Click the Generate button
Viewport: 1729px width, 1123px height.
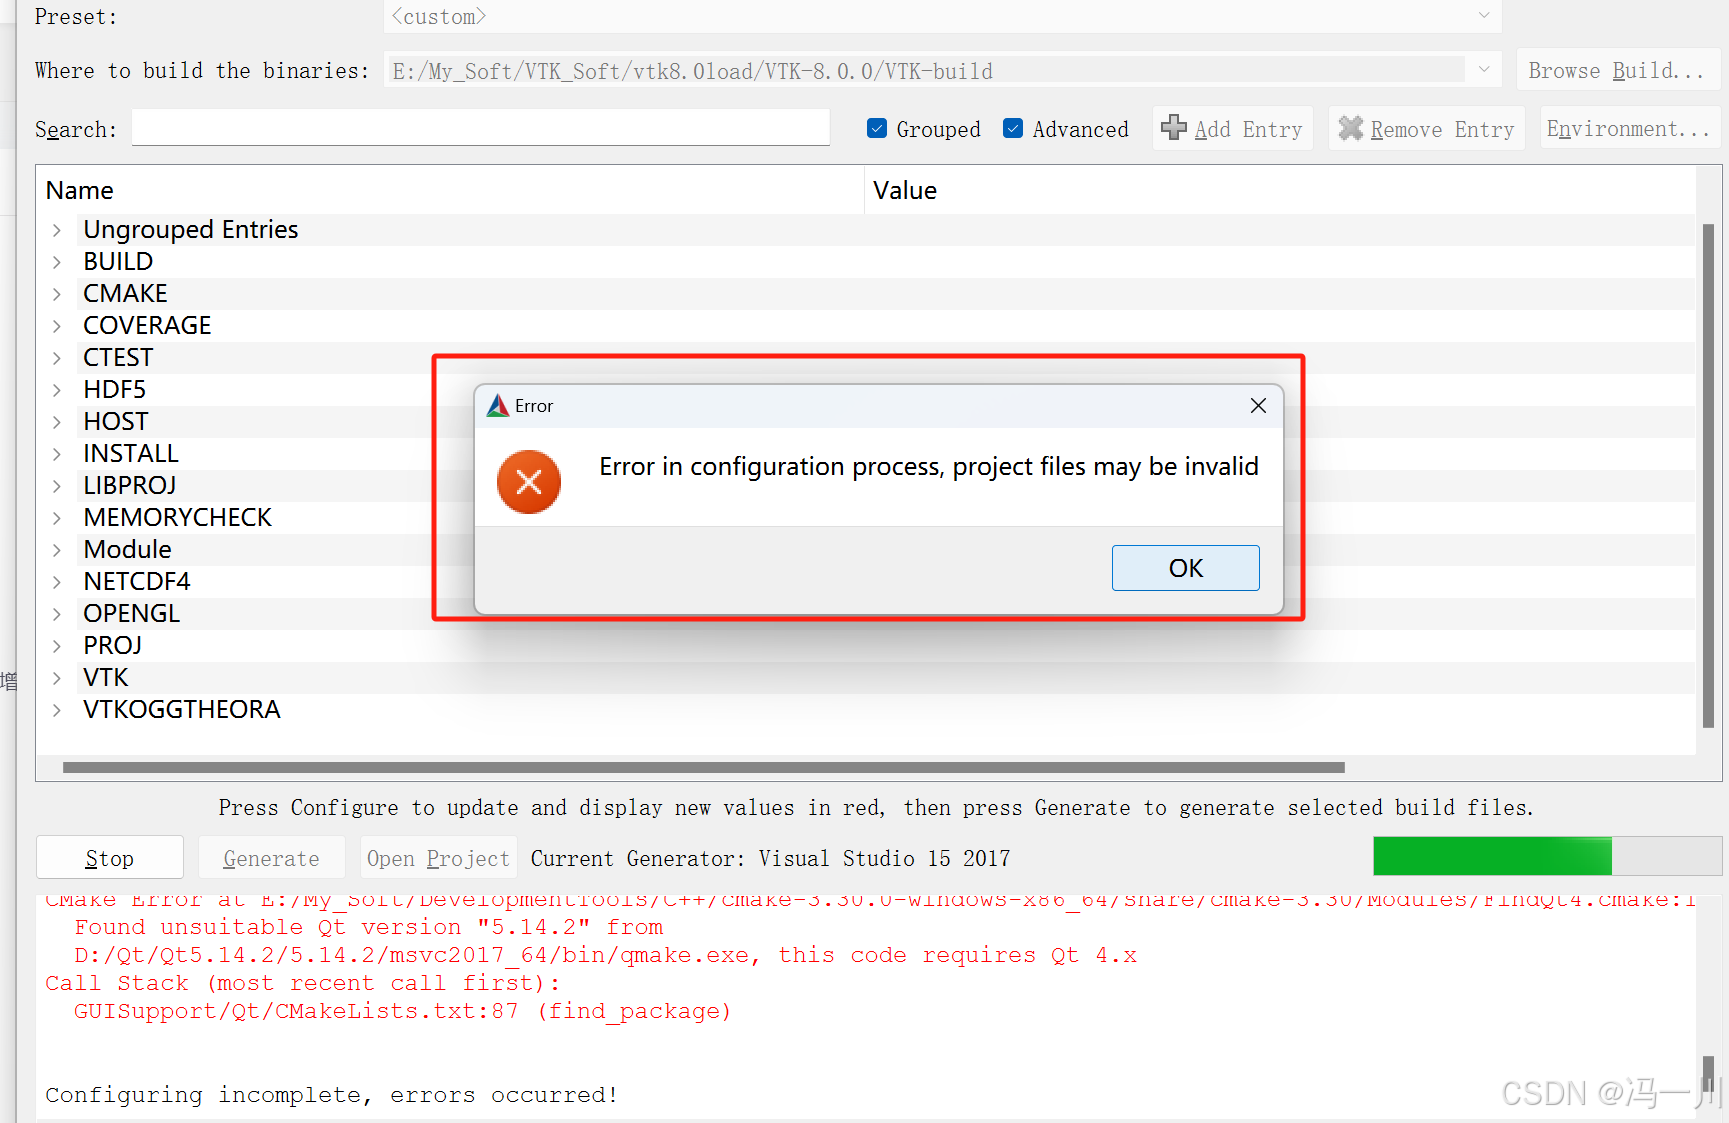point(271,858)
